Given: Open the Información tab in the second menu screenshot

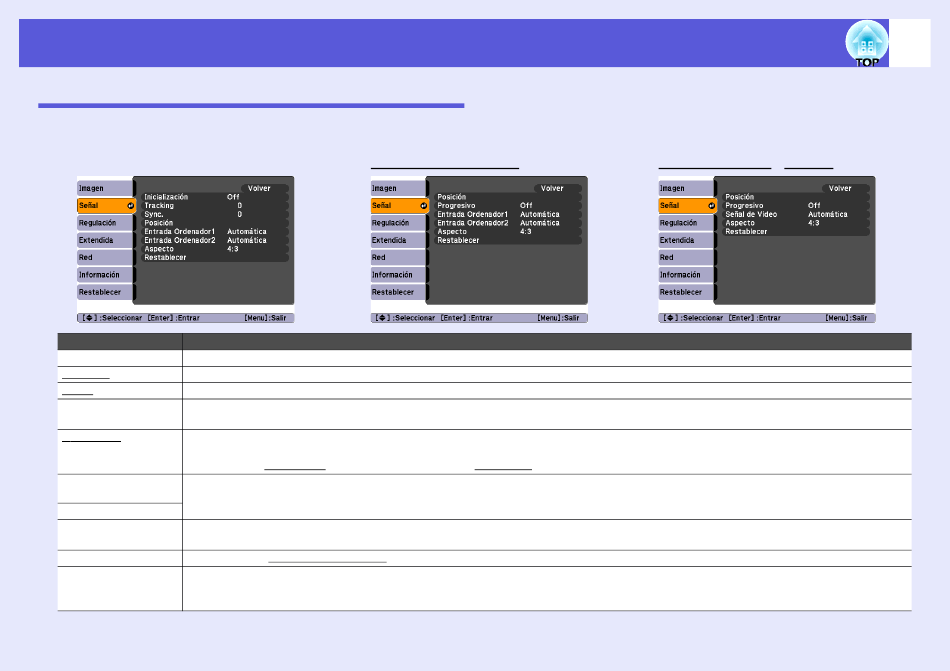Looking at the screenshot, I should pyautogui.click(x=398, y=275).
